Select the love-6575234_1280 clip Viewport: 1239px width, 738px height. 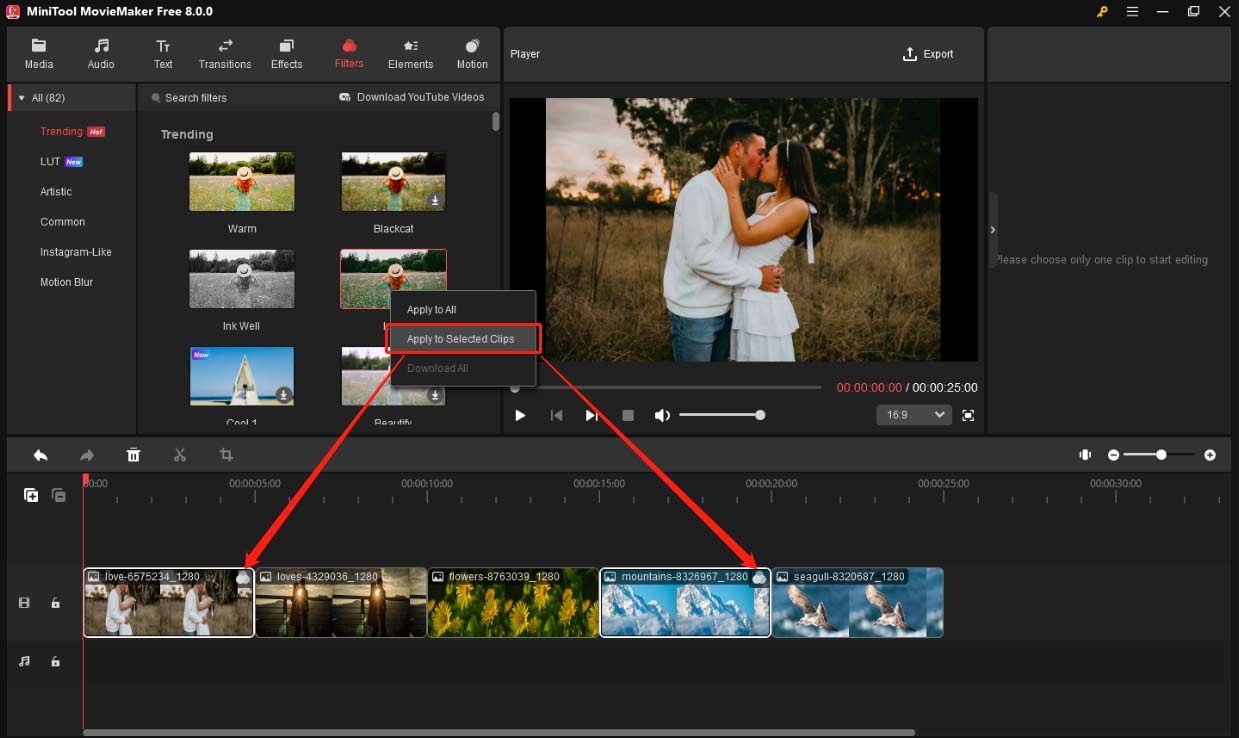tap(169, 603)
